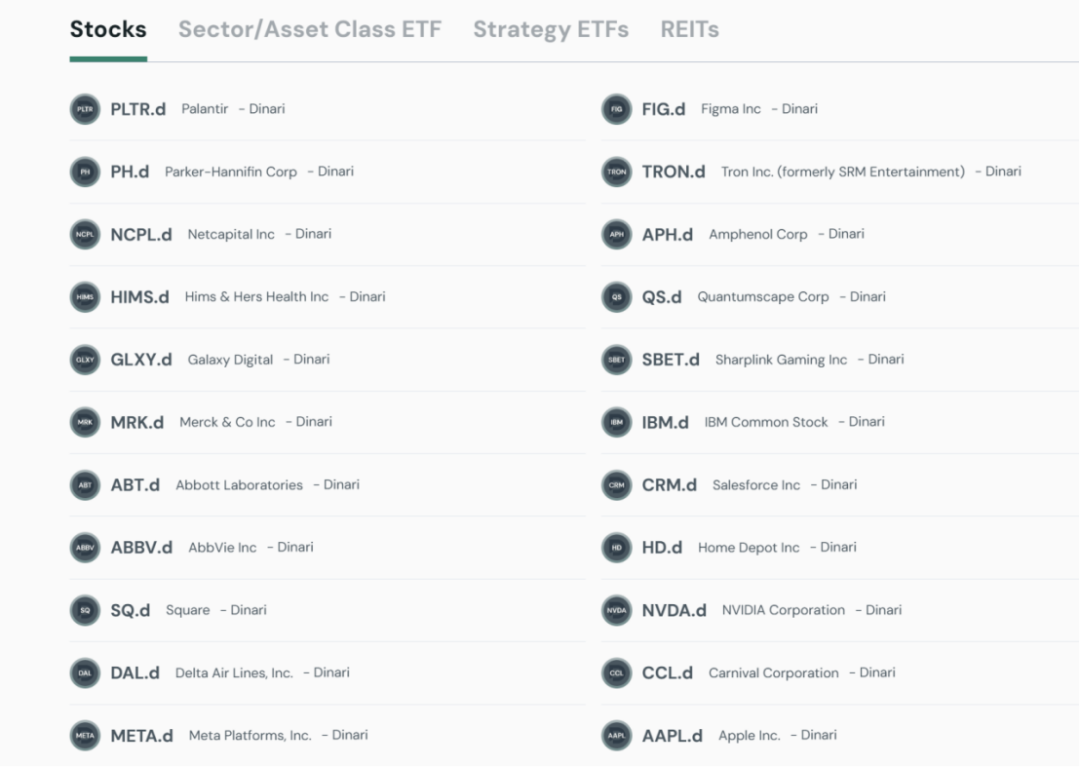Image resolution: width=1080 pixels, height=767 pixels.
Task: Click the NVDA round ticker icon
Action: [617, 610]
